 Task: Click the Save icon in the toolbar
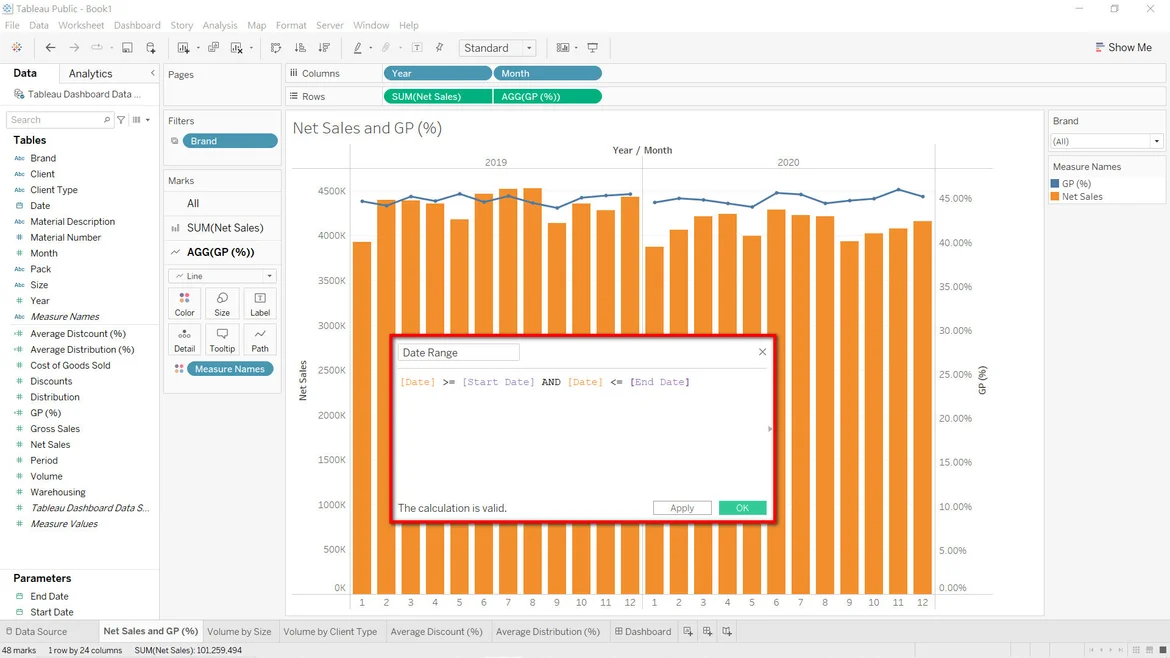[x=127, y=48]
